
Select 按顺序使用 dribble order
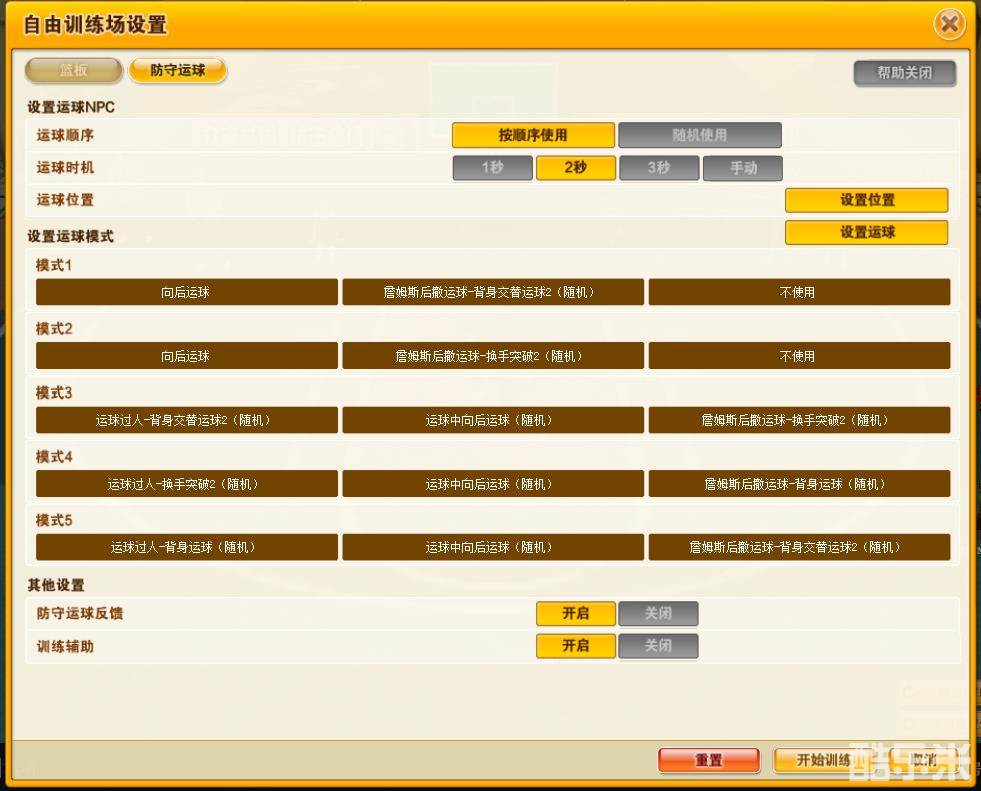pyautogui.click(x=533, y=135)
